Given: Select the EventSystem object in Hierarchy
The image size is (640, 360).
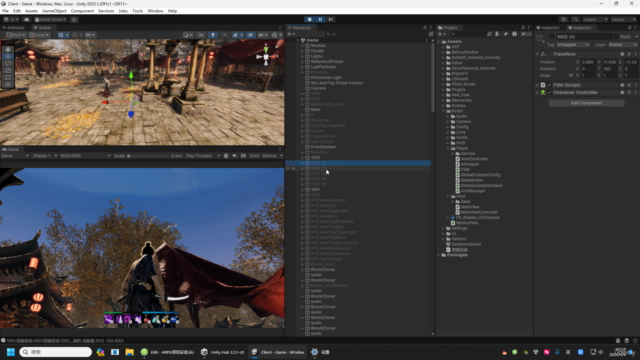Looking at the screenshot, I should coord(323,147).
